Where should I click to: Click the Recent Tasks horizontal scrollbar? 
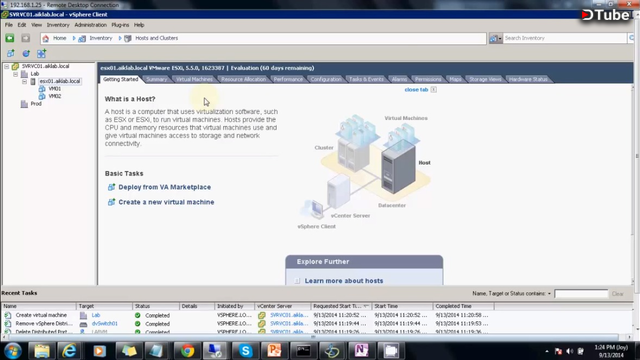coord(313,337)
